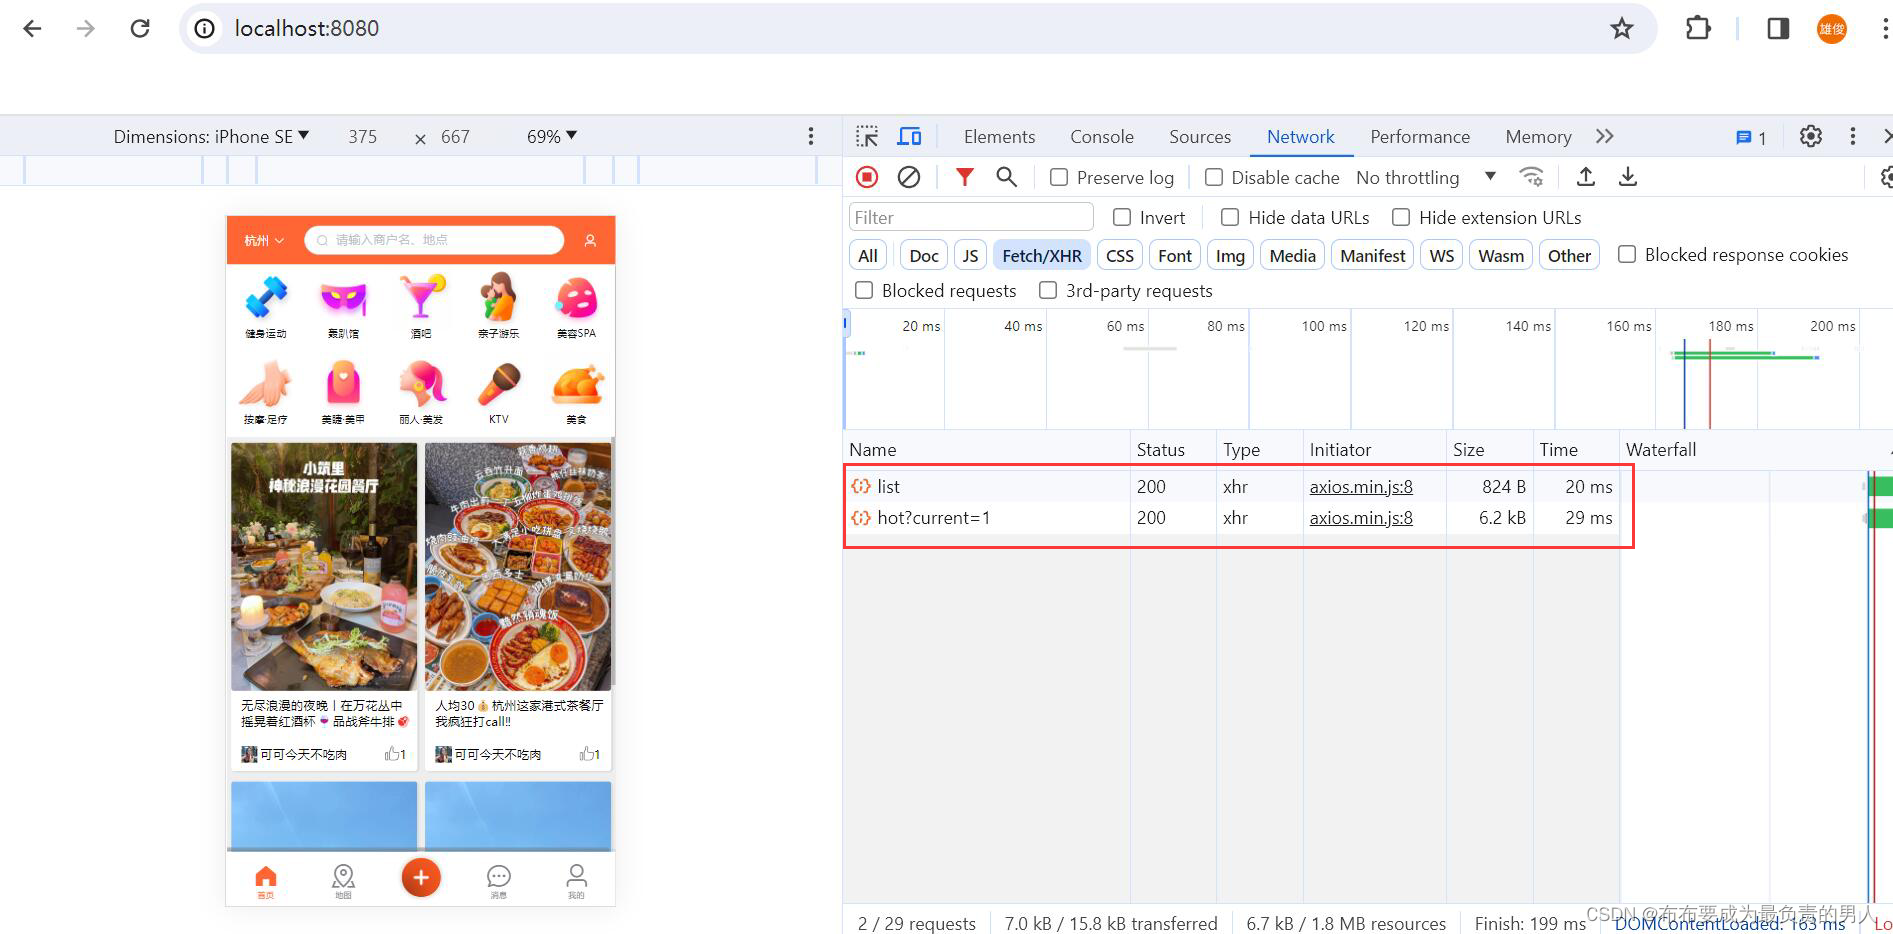Image resolution: width=1893 pixels, height=934 pixels.
Task: Open the city selector dropdown in app
Action: click(264, 240)
